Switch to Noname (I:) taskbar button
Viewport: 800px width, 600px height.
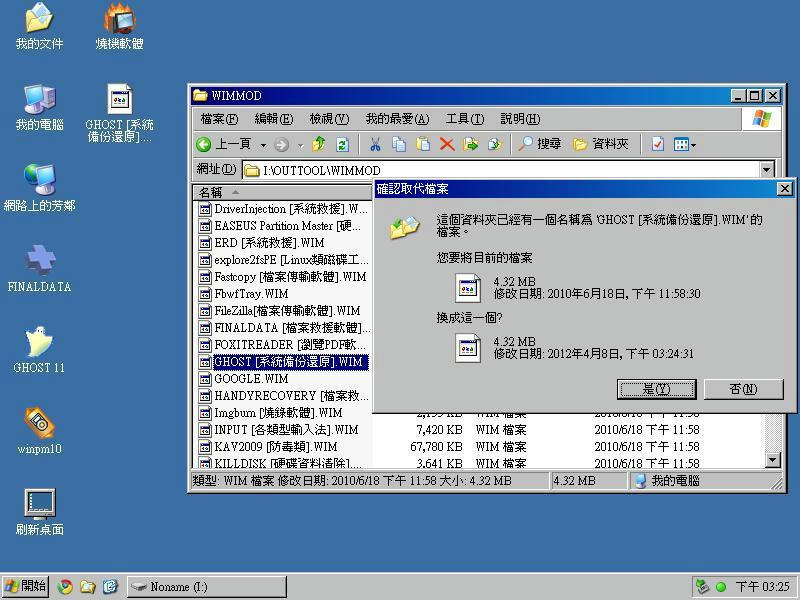click(207, 587)
